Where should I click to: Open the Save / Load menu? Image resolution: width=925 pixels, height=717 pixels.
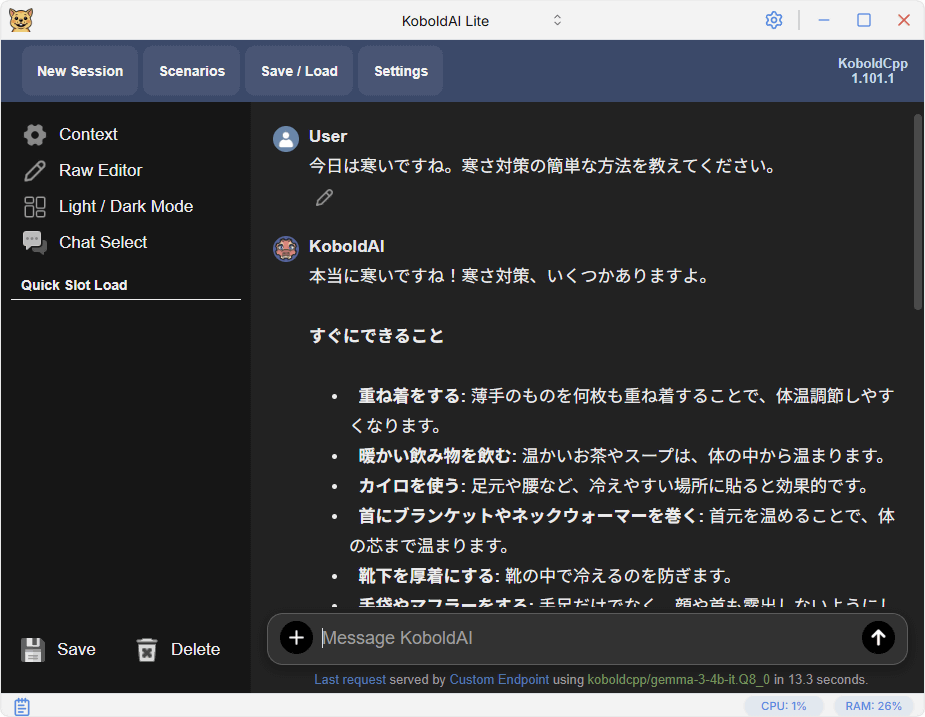click(x=299, y=71)
